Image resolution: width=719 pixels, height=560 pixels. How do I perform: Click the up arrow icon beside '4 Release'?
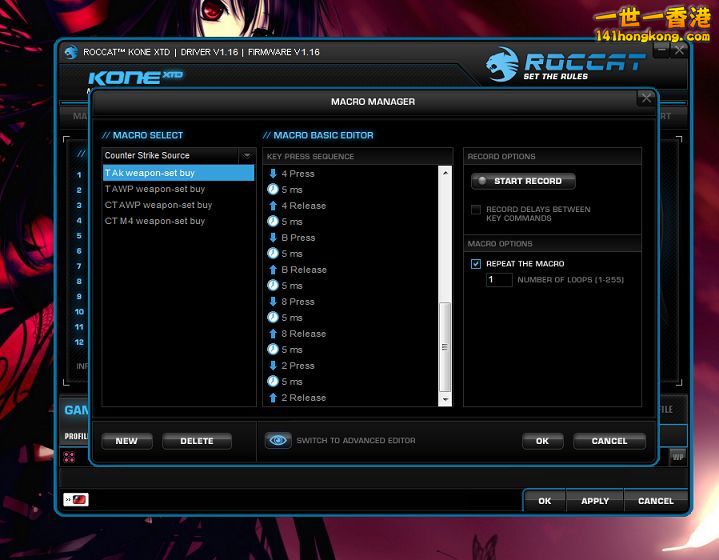coord(273,205)
